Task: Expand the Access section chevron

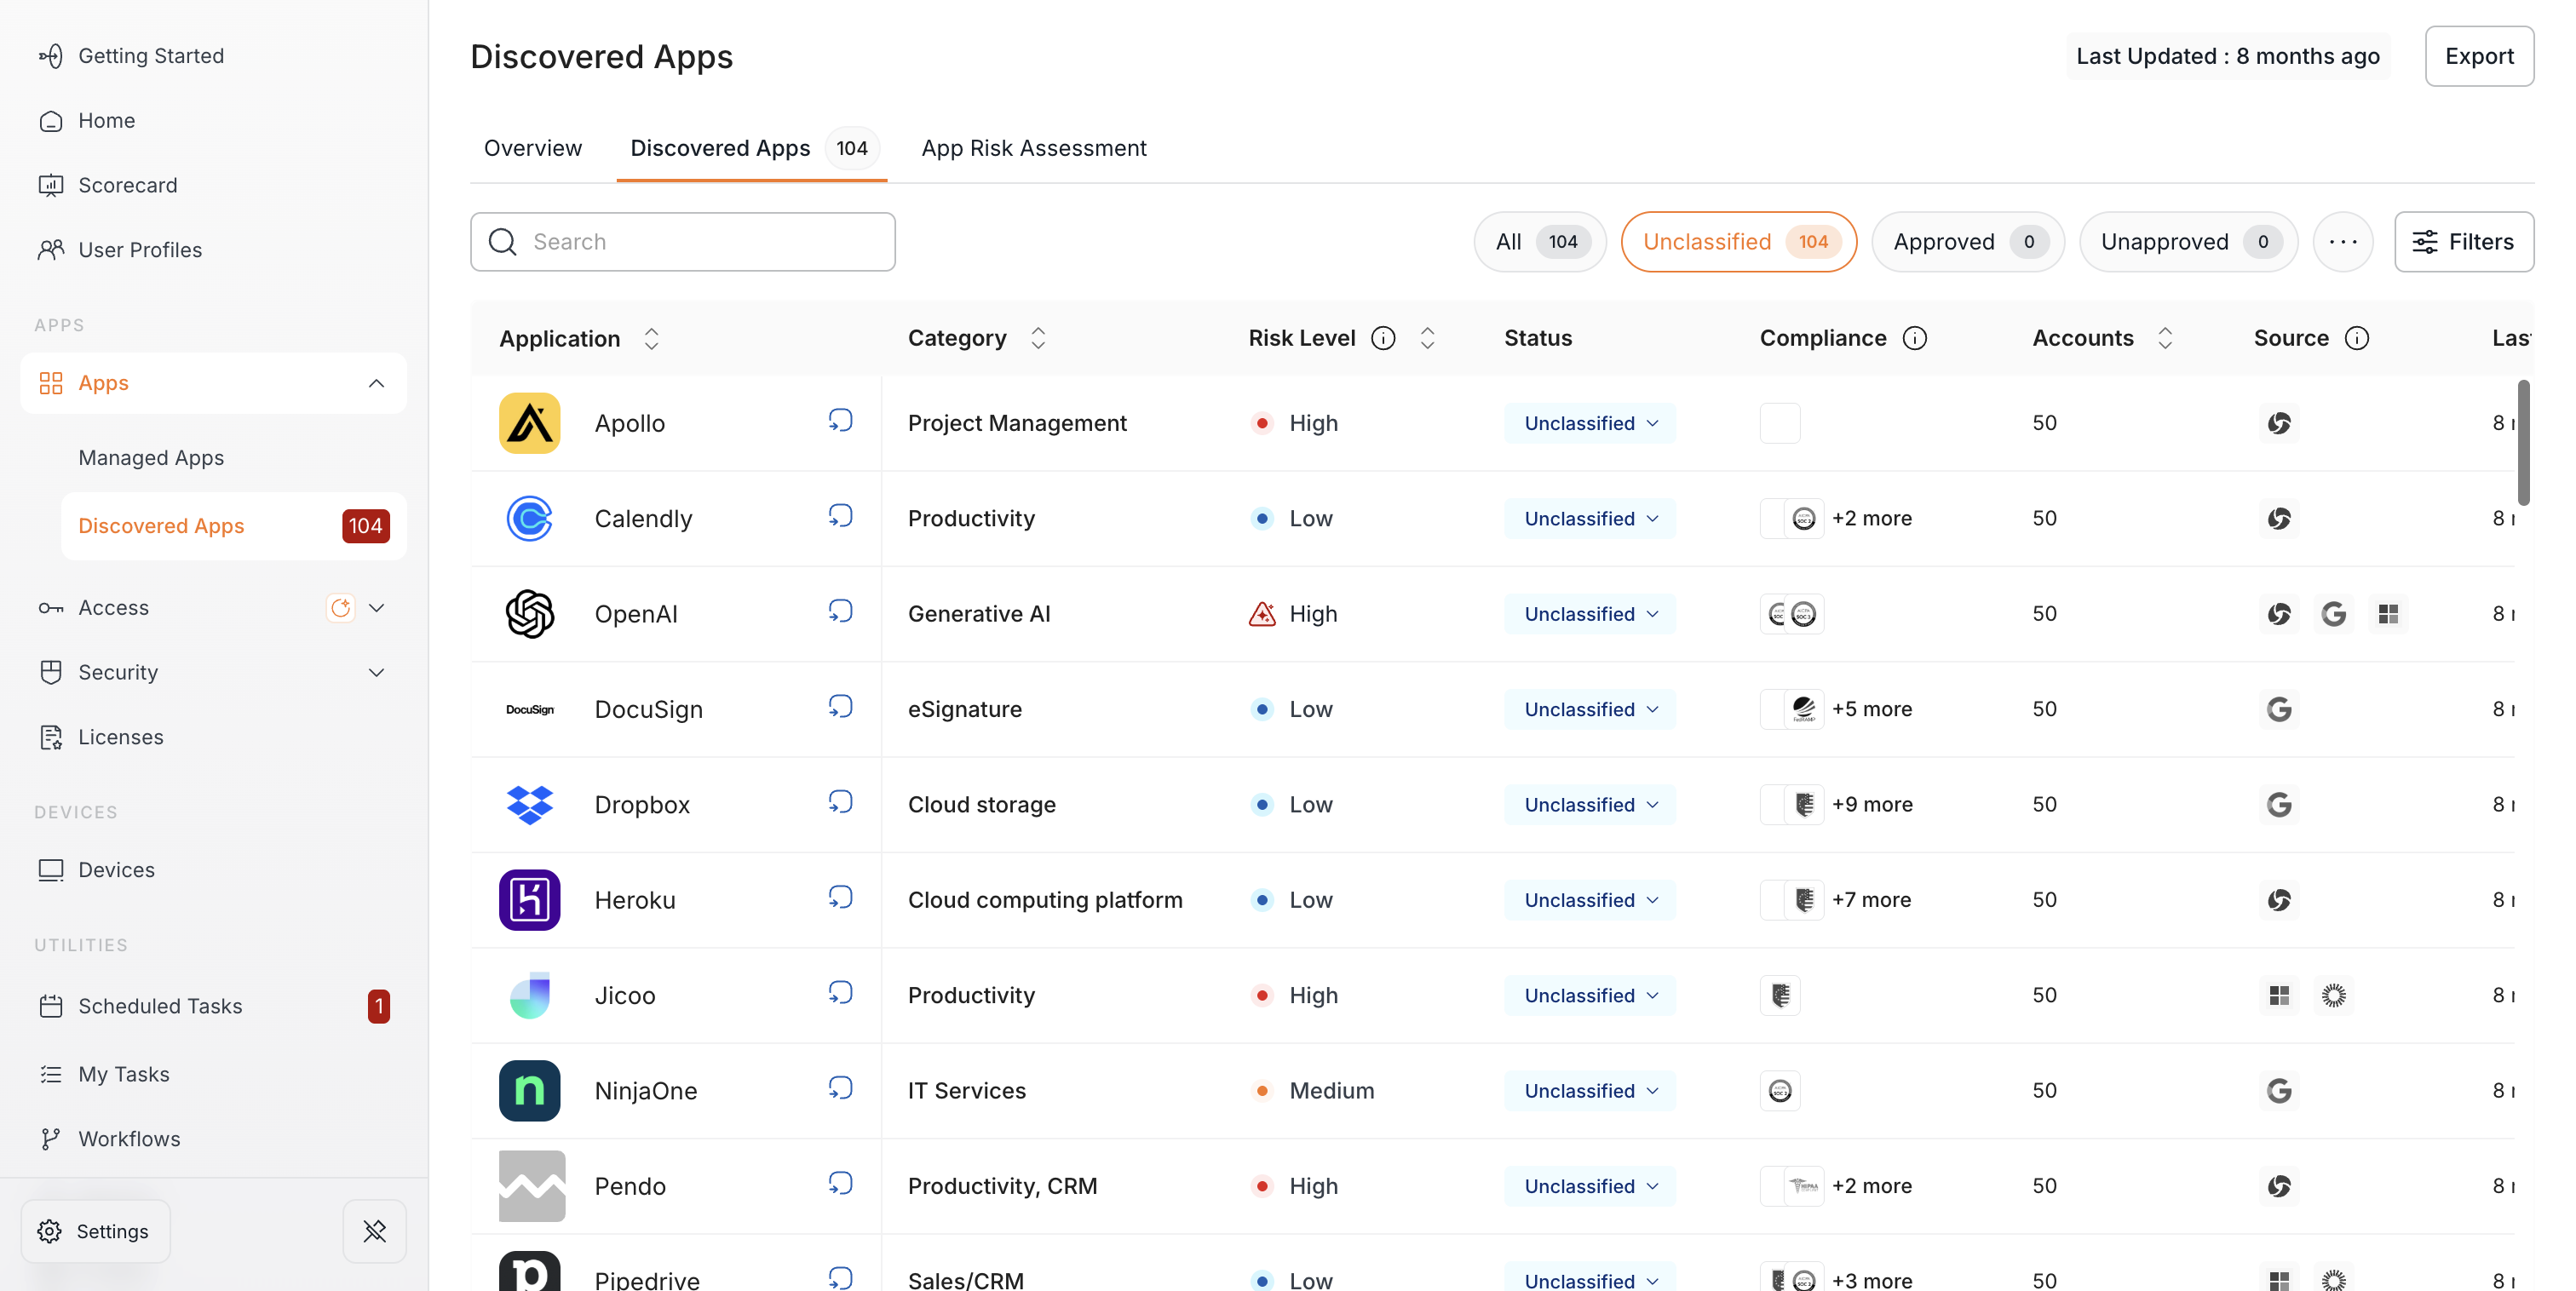Action: click(376, 608)
